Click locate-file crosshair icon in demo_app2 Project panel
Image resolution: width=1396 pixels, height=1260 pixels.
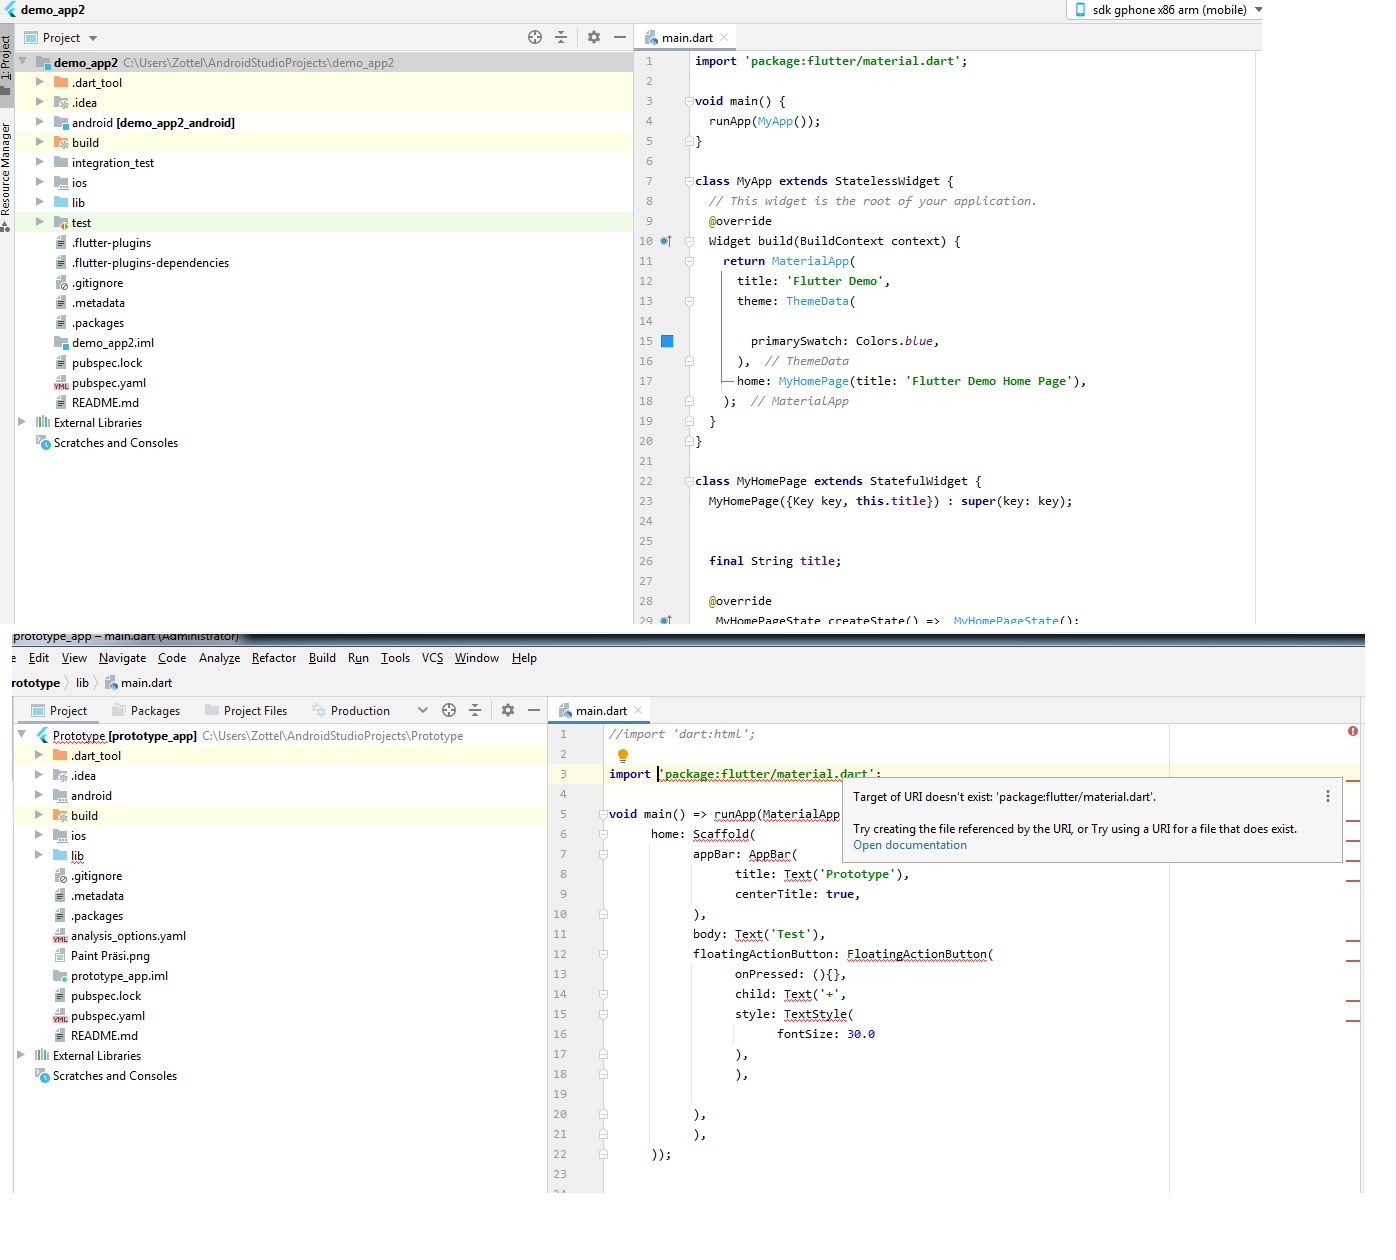(535, 37)
